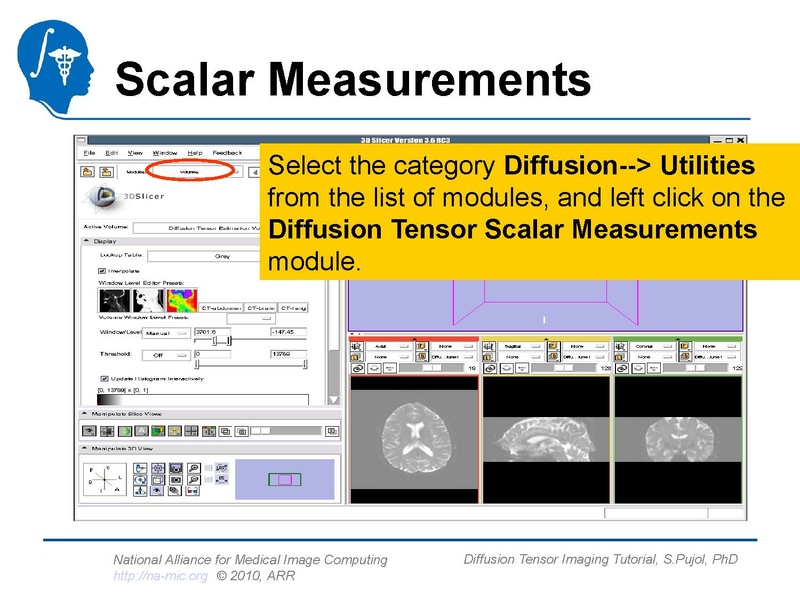
Task: Open the Lookup Table Grey dropdown
Action: point(225,256)
